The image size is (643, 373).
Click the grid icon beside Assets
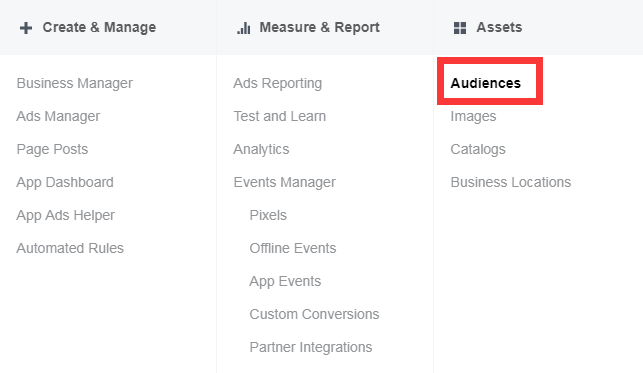(460, 28)
